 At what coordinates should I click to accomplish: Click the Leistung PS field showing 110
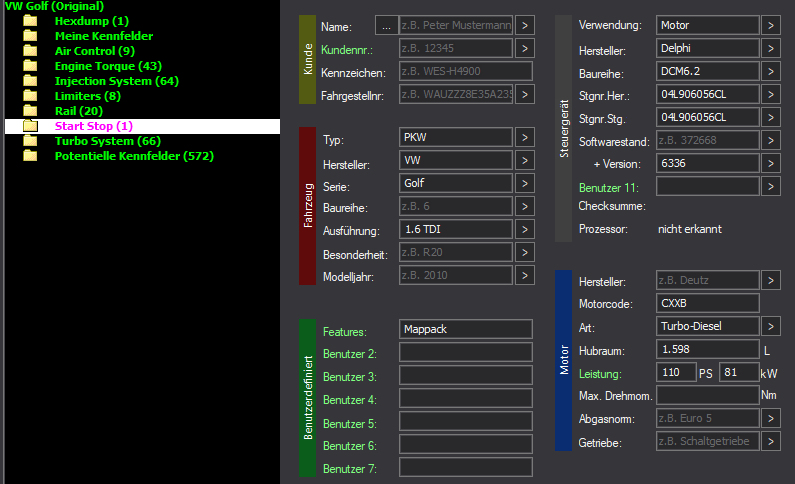[x=676, y=373]
